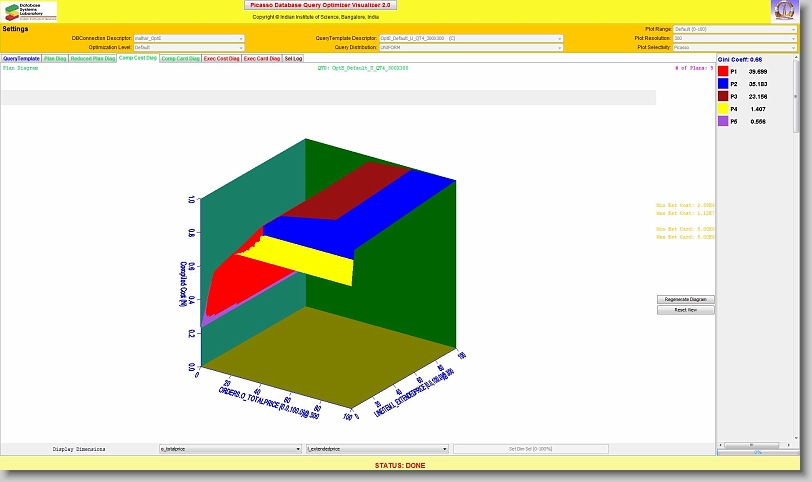This screenshot has width=812, height=482.
Task: Switch to the QueryTemplate tab
Action: pos(21,59)
